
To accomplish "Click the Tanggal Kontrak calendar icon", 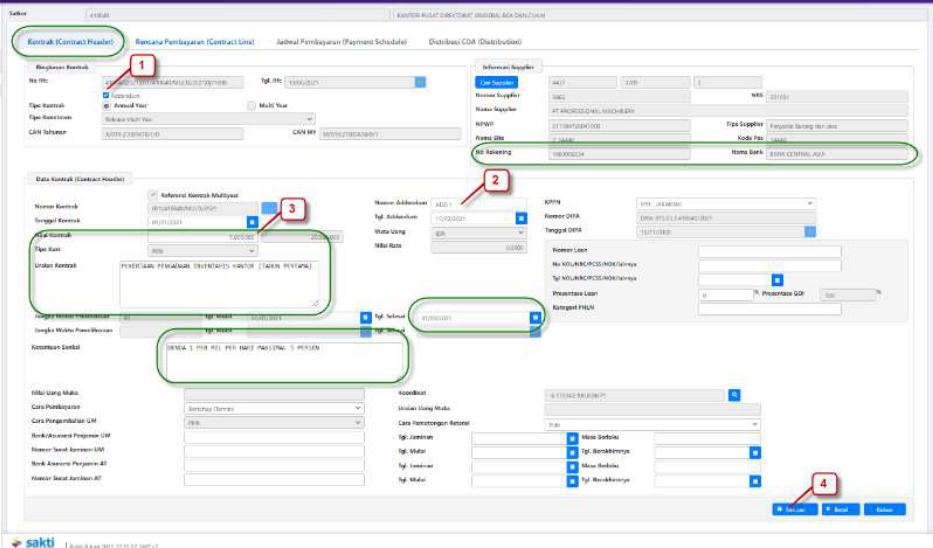I will (x=253, y=221).
